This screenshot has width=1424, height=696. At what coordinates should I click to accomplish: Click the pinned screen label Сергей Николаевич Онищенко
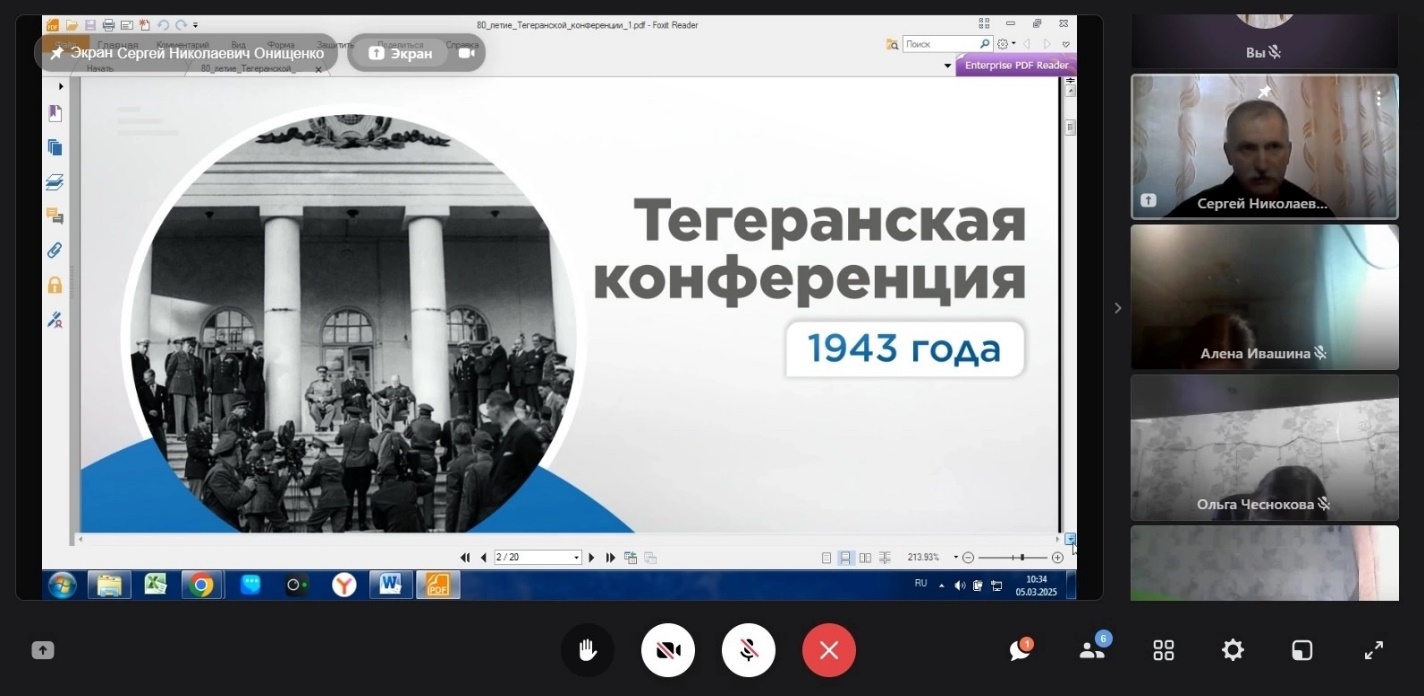pos(186,53)
